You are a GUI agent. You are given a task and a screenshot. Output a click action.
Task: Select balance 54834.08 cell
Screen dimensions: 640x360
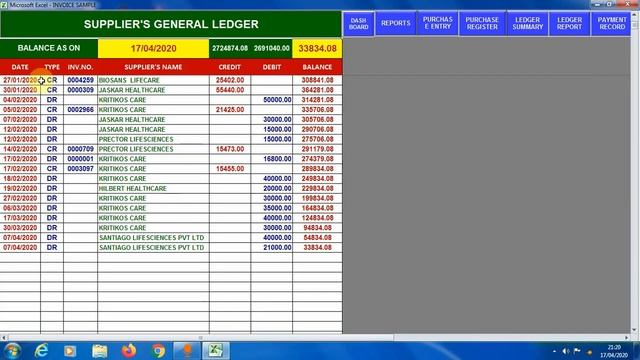click(317, 238)
